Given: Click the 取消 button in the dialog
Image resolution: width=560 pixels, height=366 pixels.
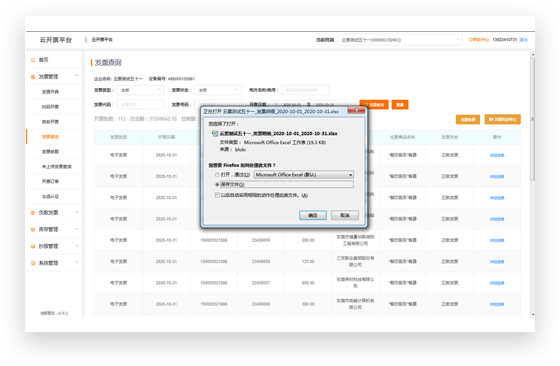Looking at the screenshot, I should (x=345, y=215).
